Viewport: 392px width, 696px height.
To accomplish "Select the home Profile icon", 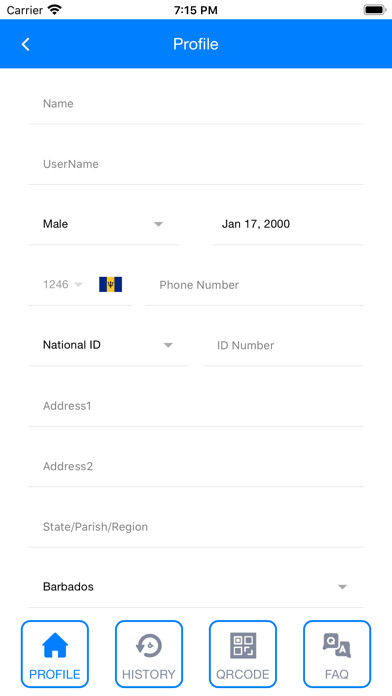I will point(55,645).
